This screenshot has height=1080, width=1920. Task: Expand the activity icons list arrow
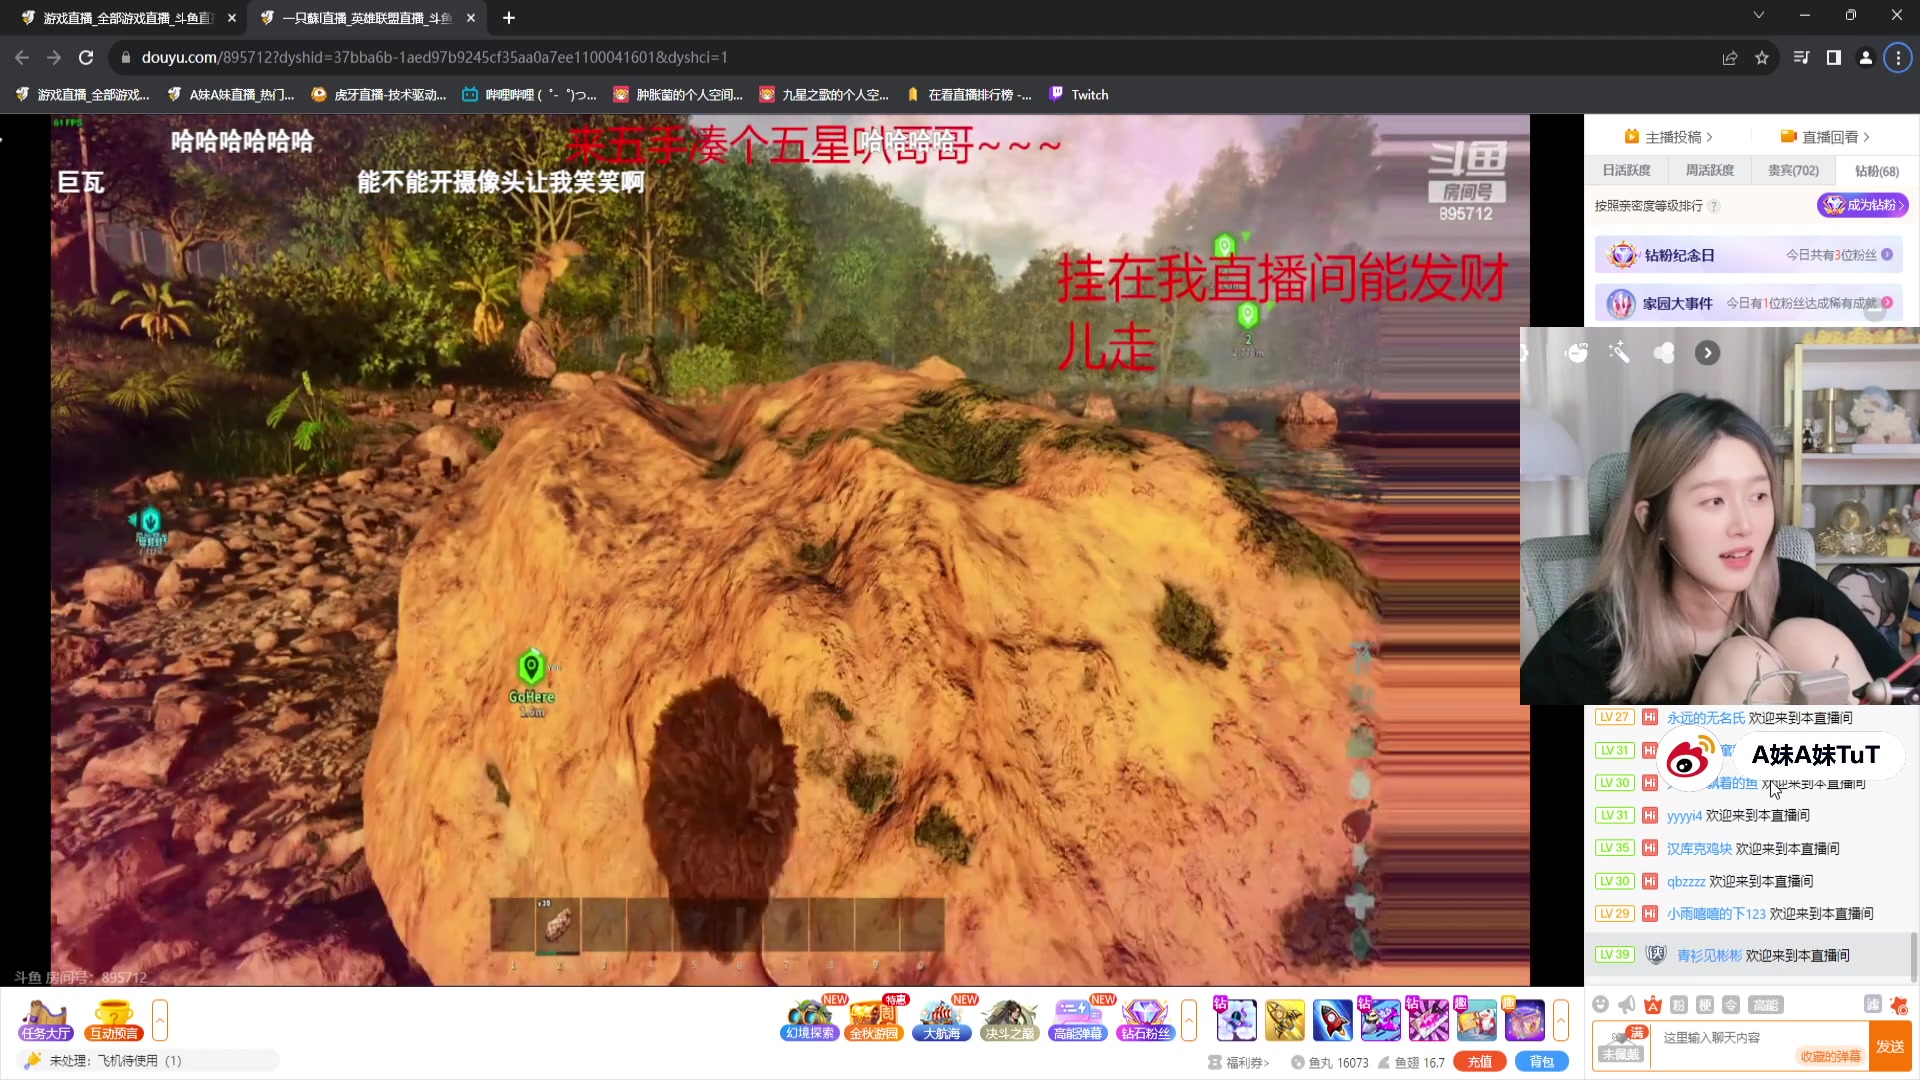click(x=1189, y=1020)
